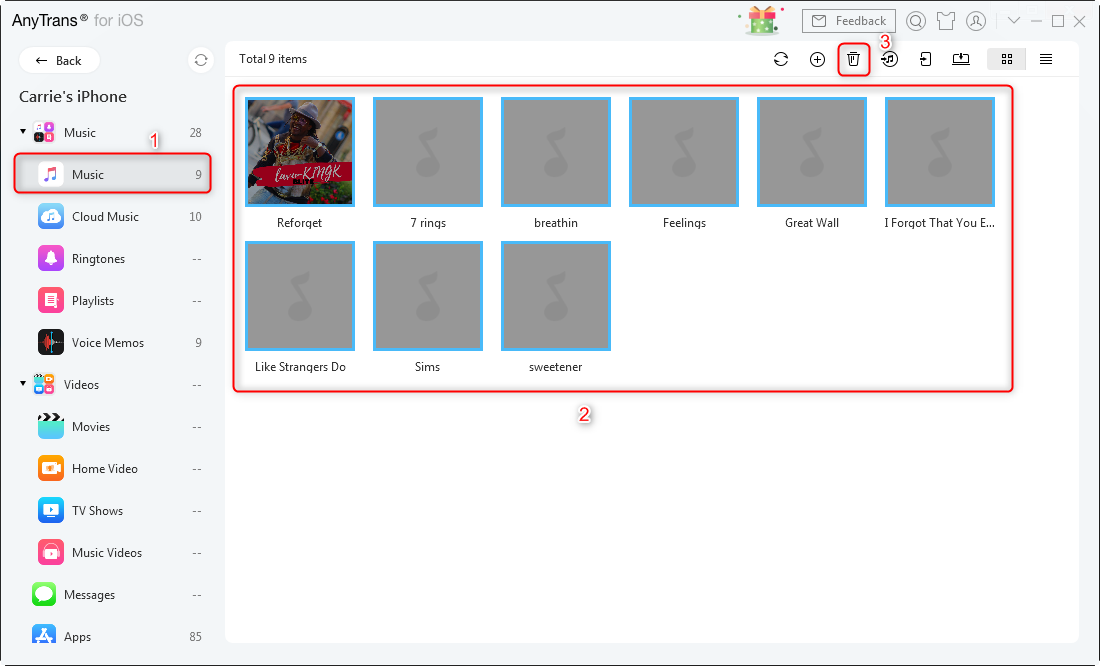1100x666 pixels.
Task: Select the breathin song thumbnail
Action: pos(556,152)
